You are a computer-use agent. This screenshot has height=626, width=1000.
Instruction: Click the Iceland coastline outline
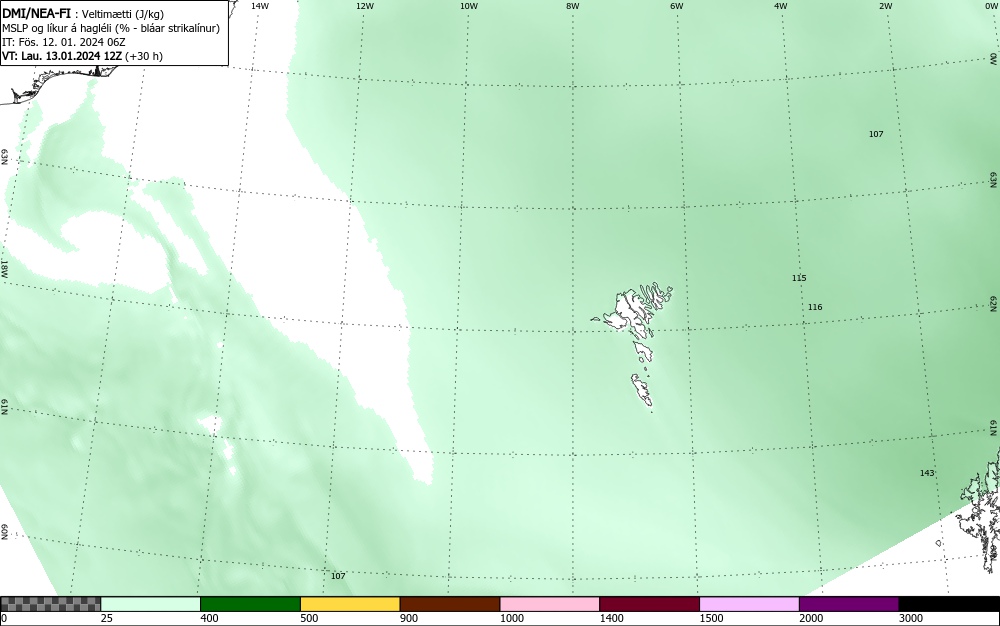pyautogui.click(x=61, y=83)
